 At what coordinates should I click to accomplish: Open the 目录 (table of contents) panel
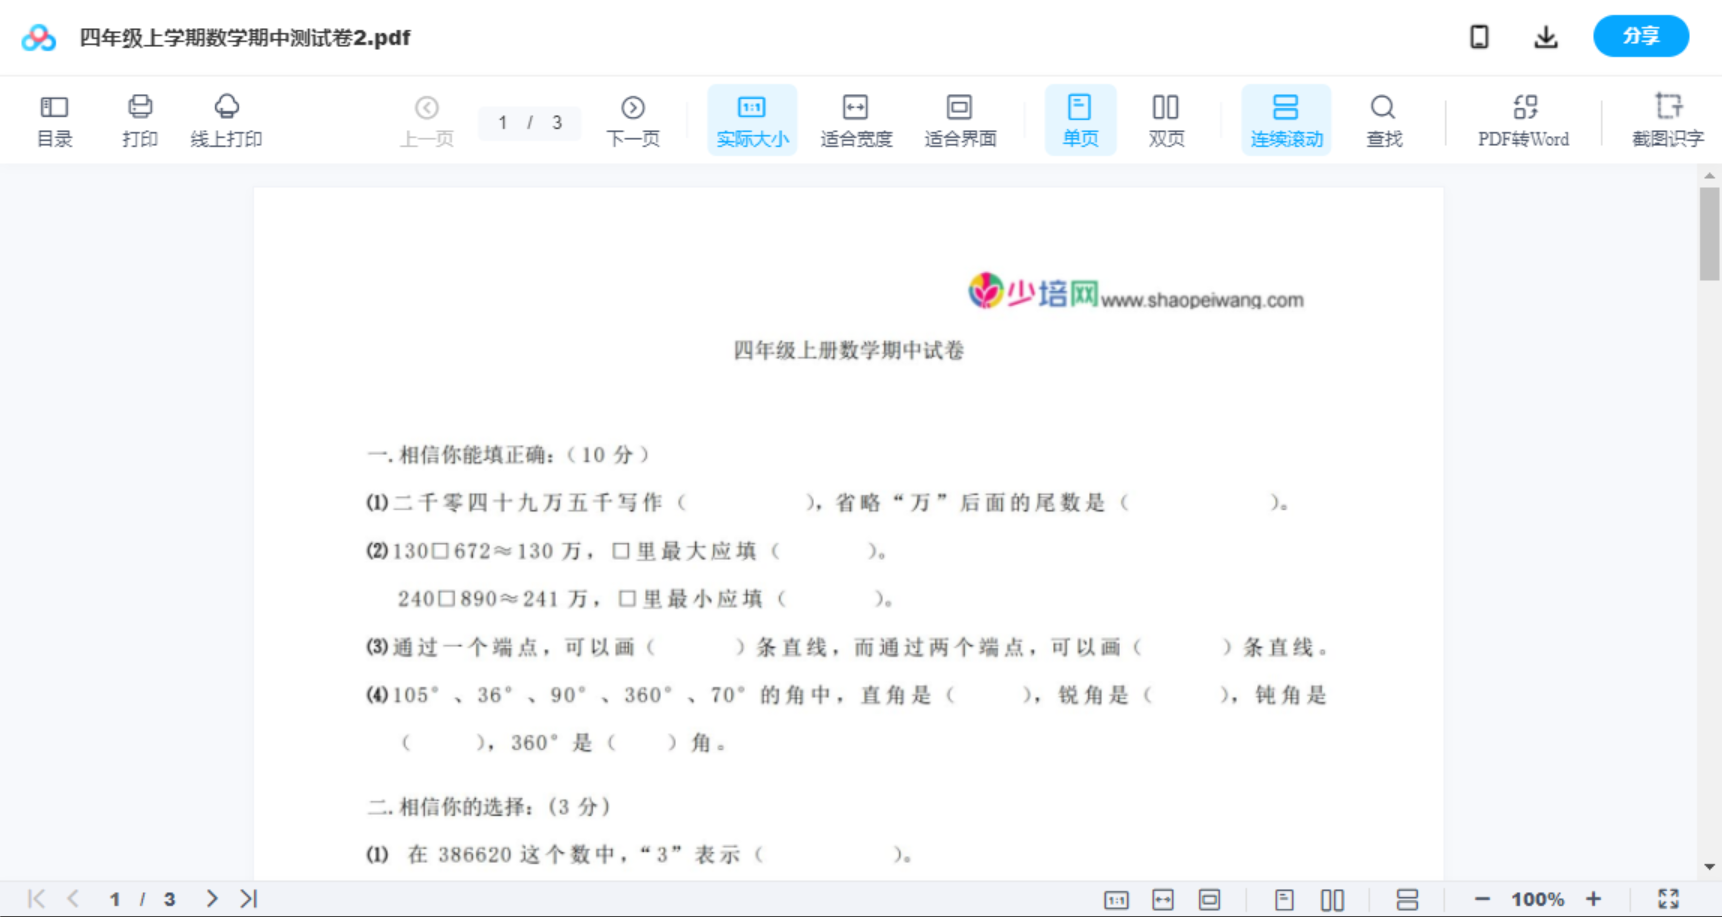click(x=54, y=119)
